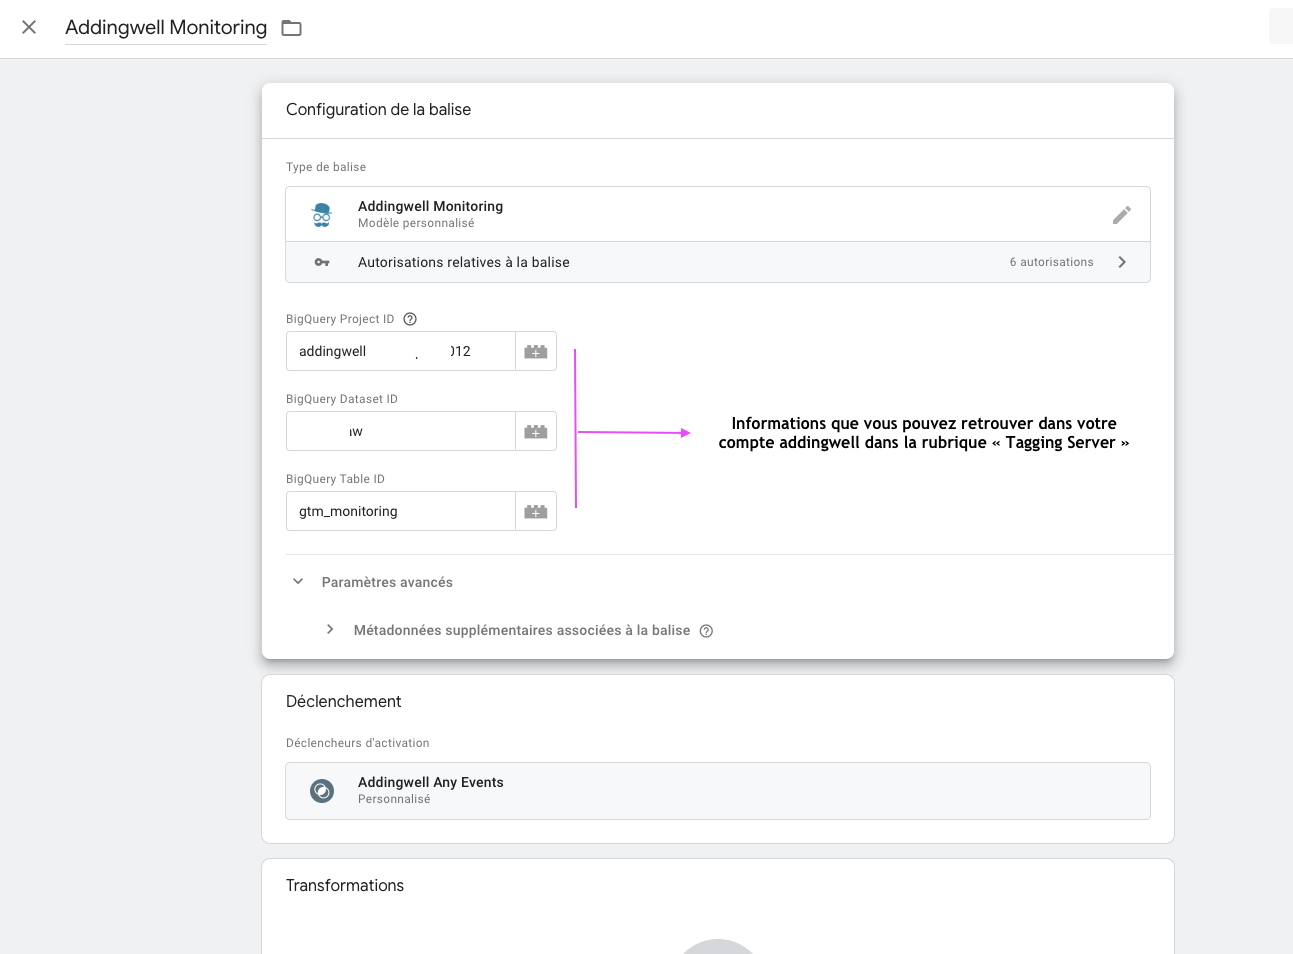Edit the tag name Addingwell Monitoring

[166, 27]
